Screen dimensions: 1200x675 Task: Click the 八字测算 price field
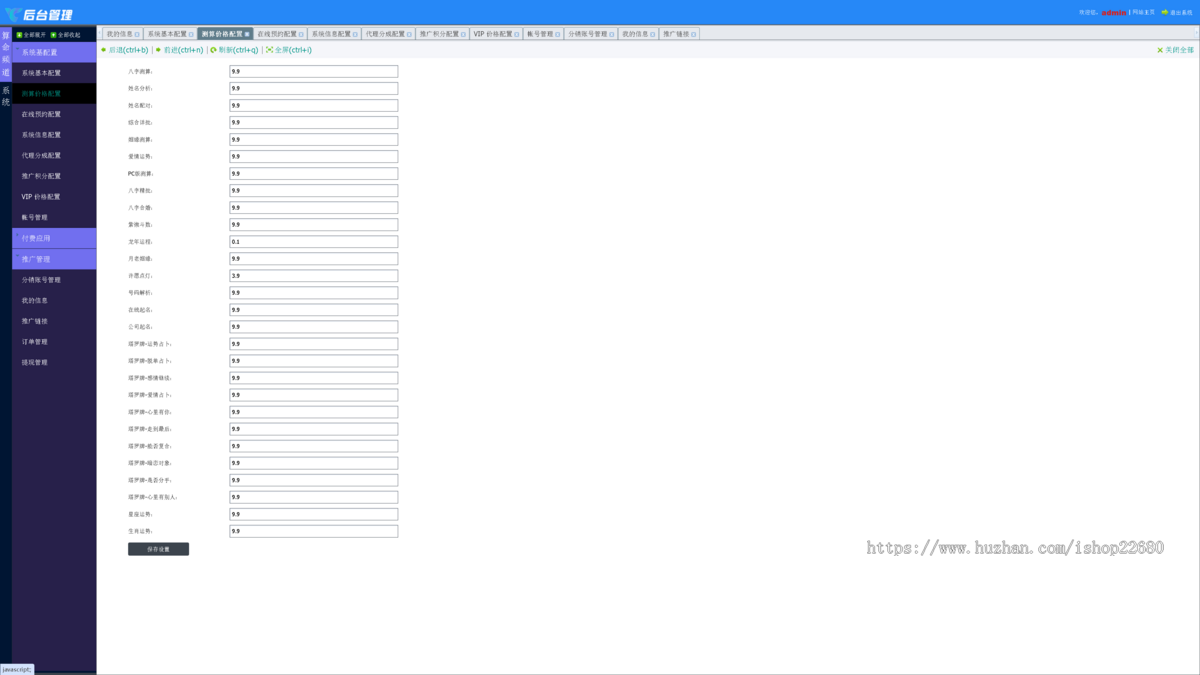click(313, 72)
